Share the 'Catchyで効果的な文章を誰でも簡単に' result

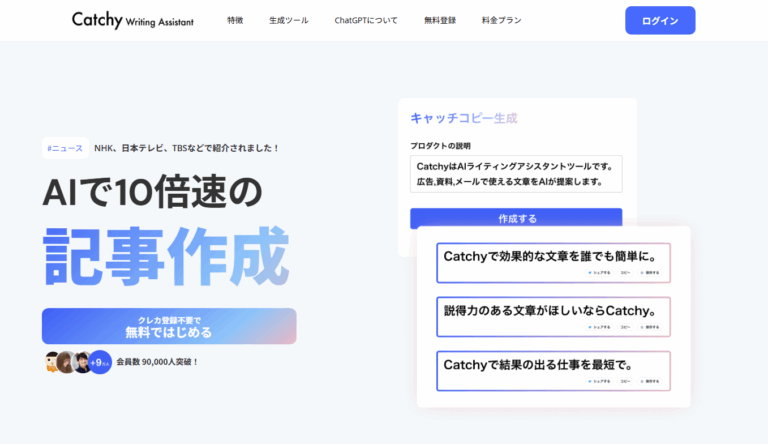(600, 273)
